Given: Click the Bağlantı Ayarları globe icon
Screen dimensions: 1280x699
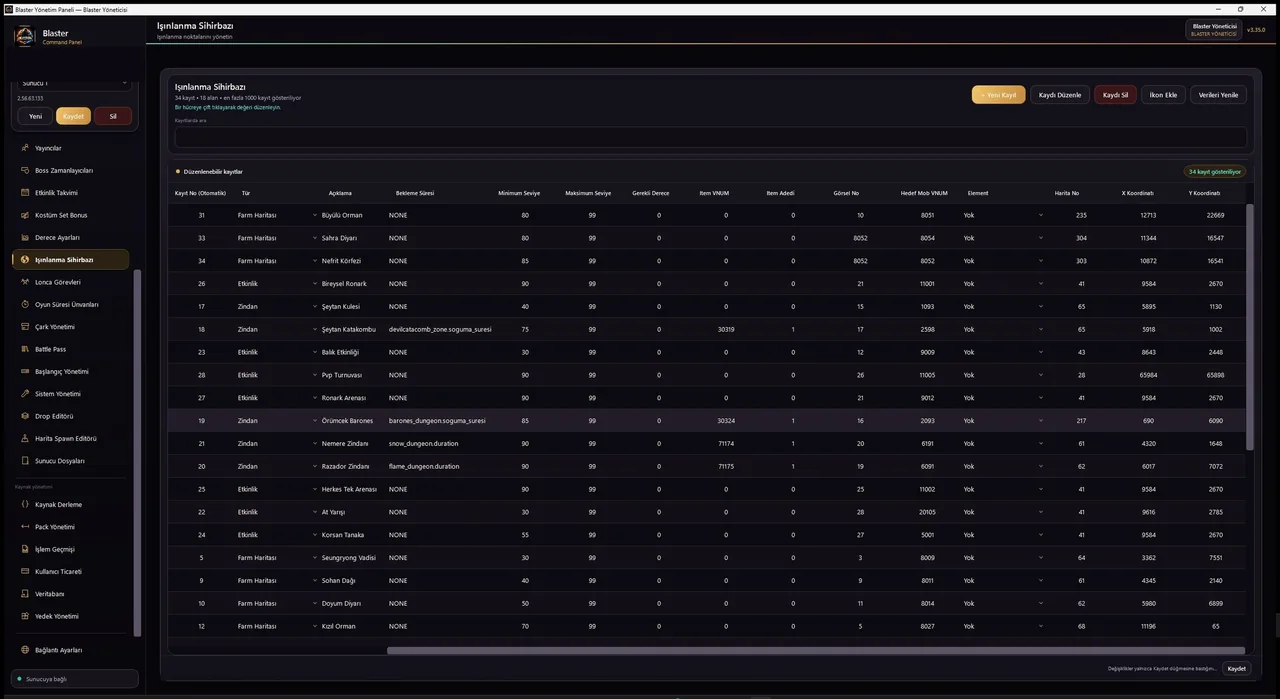Looking at the screenshot, I should [x=24, y=650].
